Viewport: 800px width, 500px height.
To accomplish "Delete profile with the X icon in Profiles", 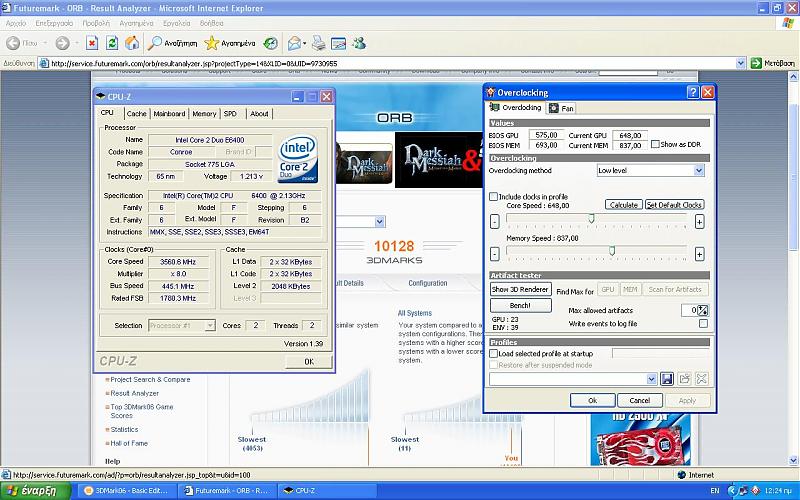I will tap(702, 379).
